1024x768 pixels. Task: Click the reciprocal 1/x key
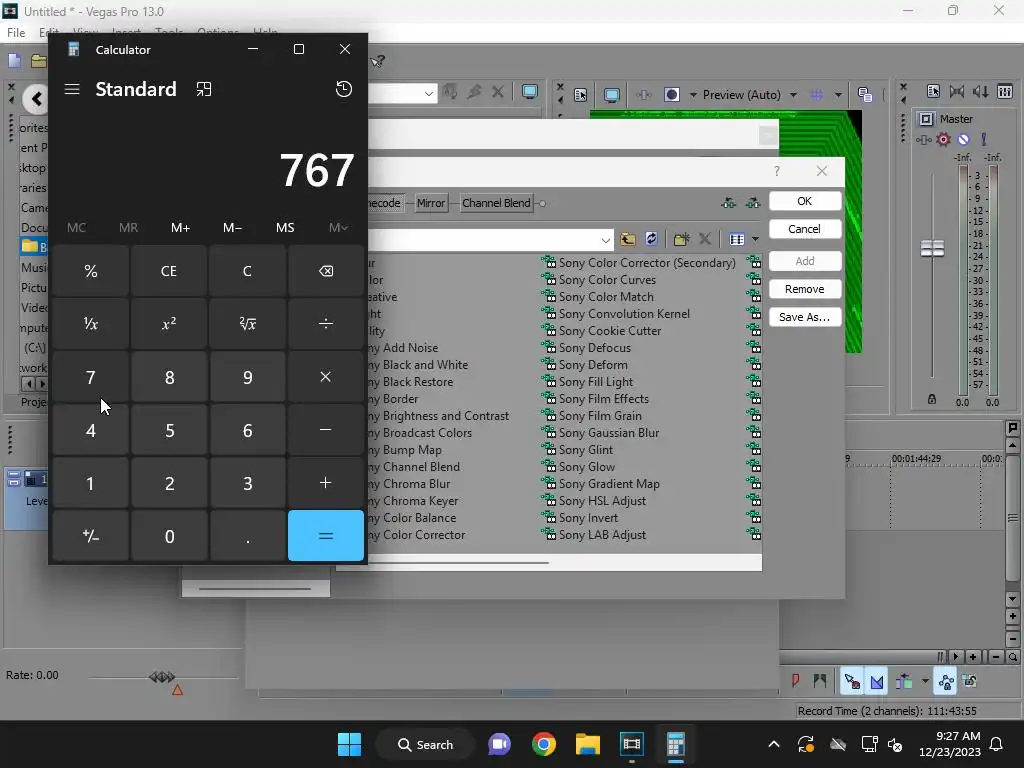pyautogui.click(x=91, y=324)
